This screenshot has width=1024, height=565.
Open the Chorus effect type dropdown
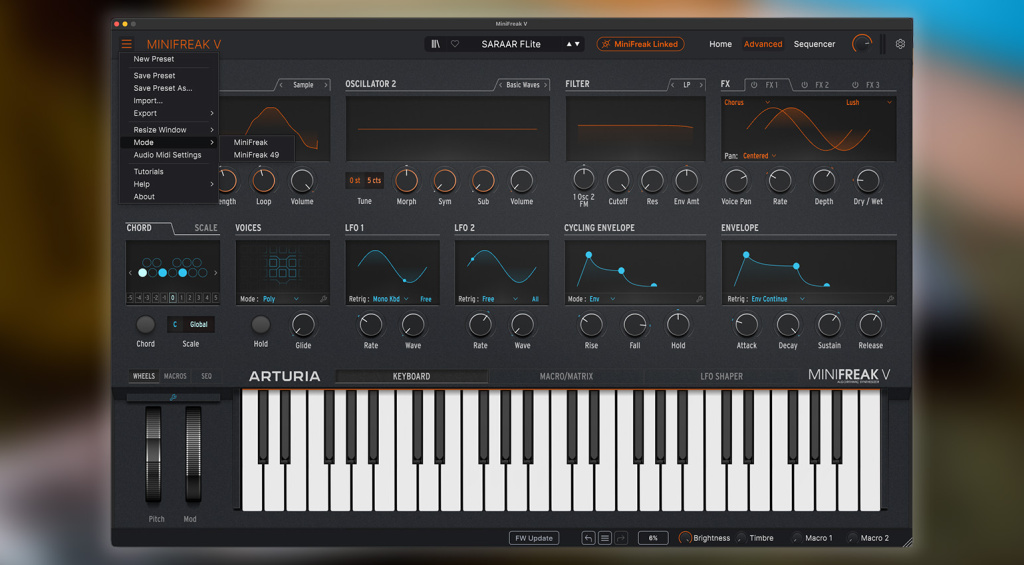pyautogui.click(x=747, y=103)
